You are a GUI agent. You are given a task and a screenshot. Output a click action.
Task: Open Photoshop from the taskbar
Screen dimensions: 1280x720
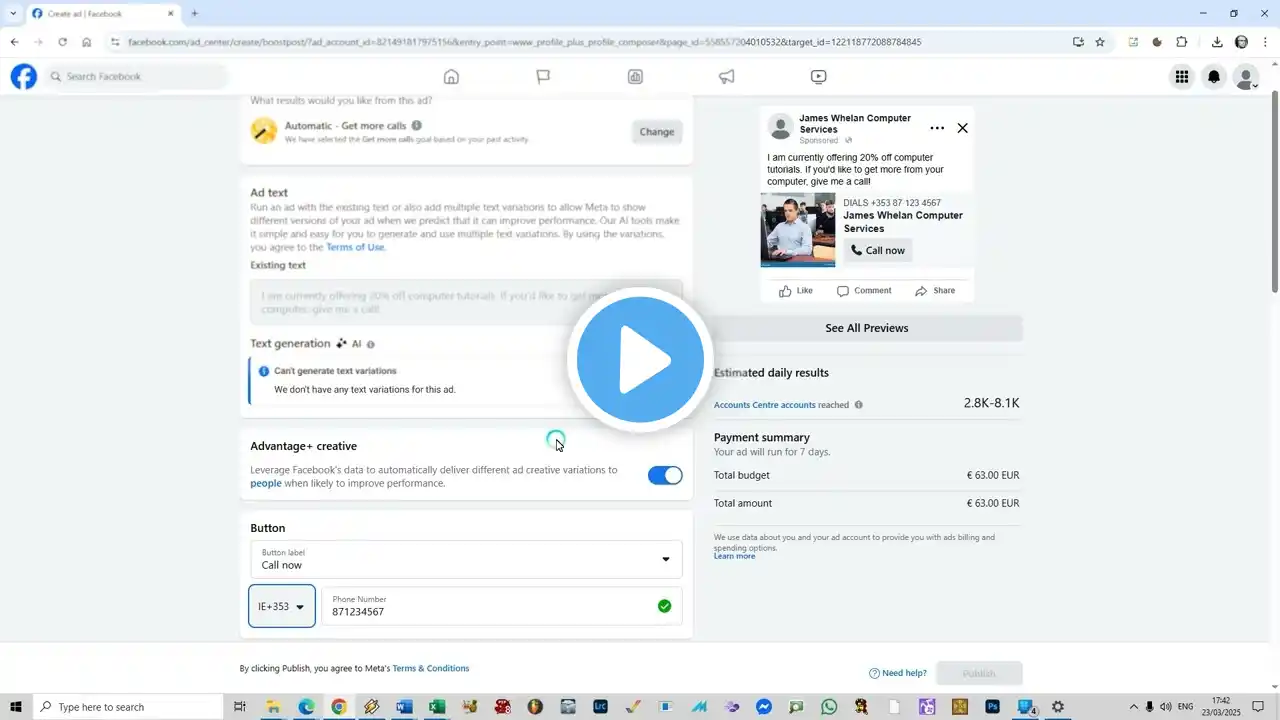[992, 707]
